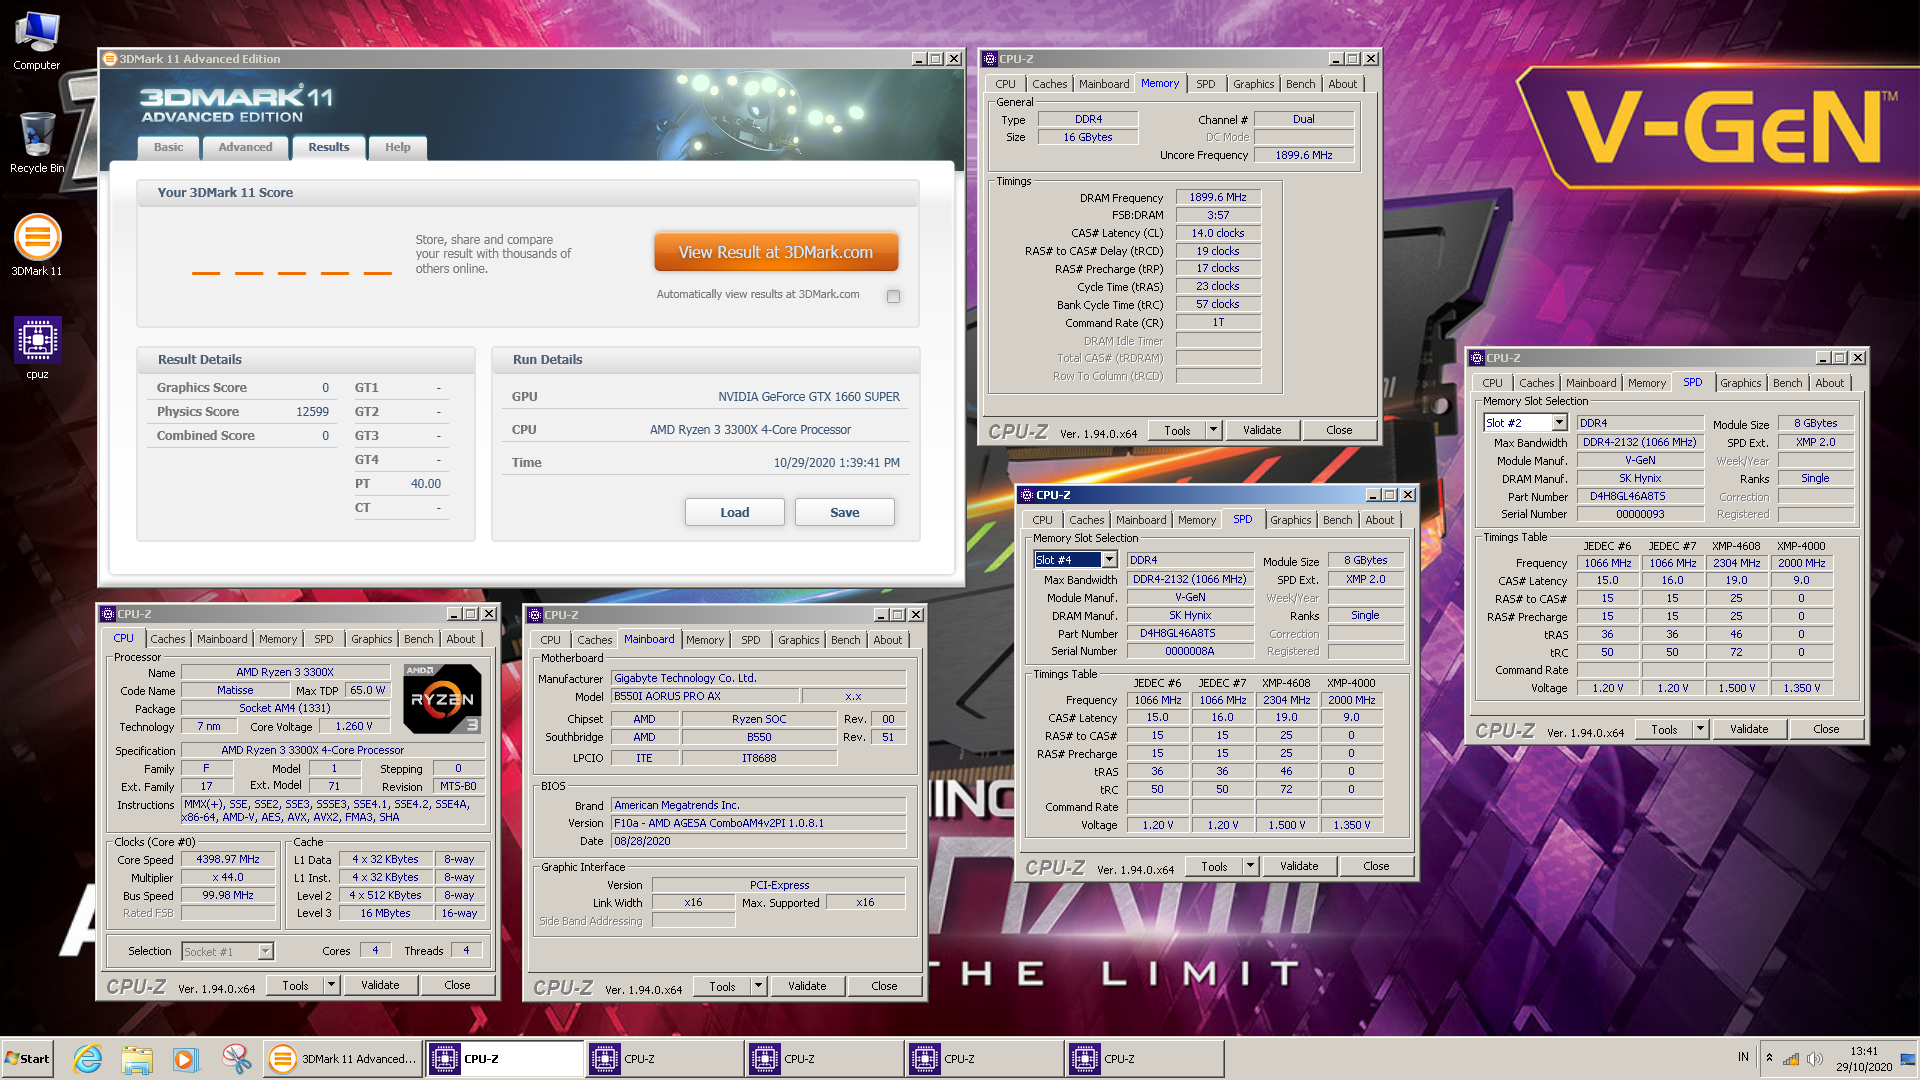1920x1080 pixels.
Task: Click the Specification AMD Ryzen 3 3300X field
Action: pyautogui.click(x=333, y=750)
